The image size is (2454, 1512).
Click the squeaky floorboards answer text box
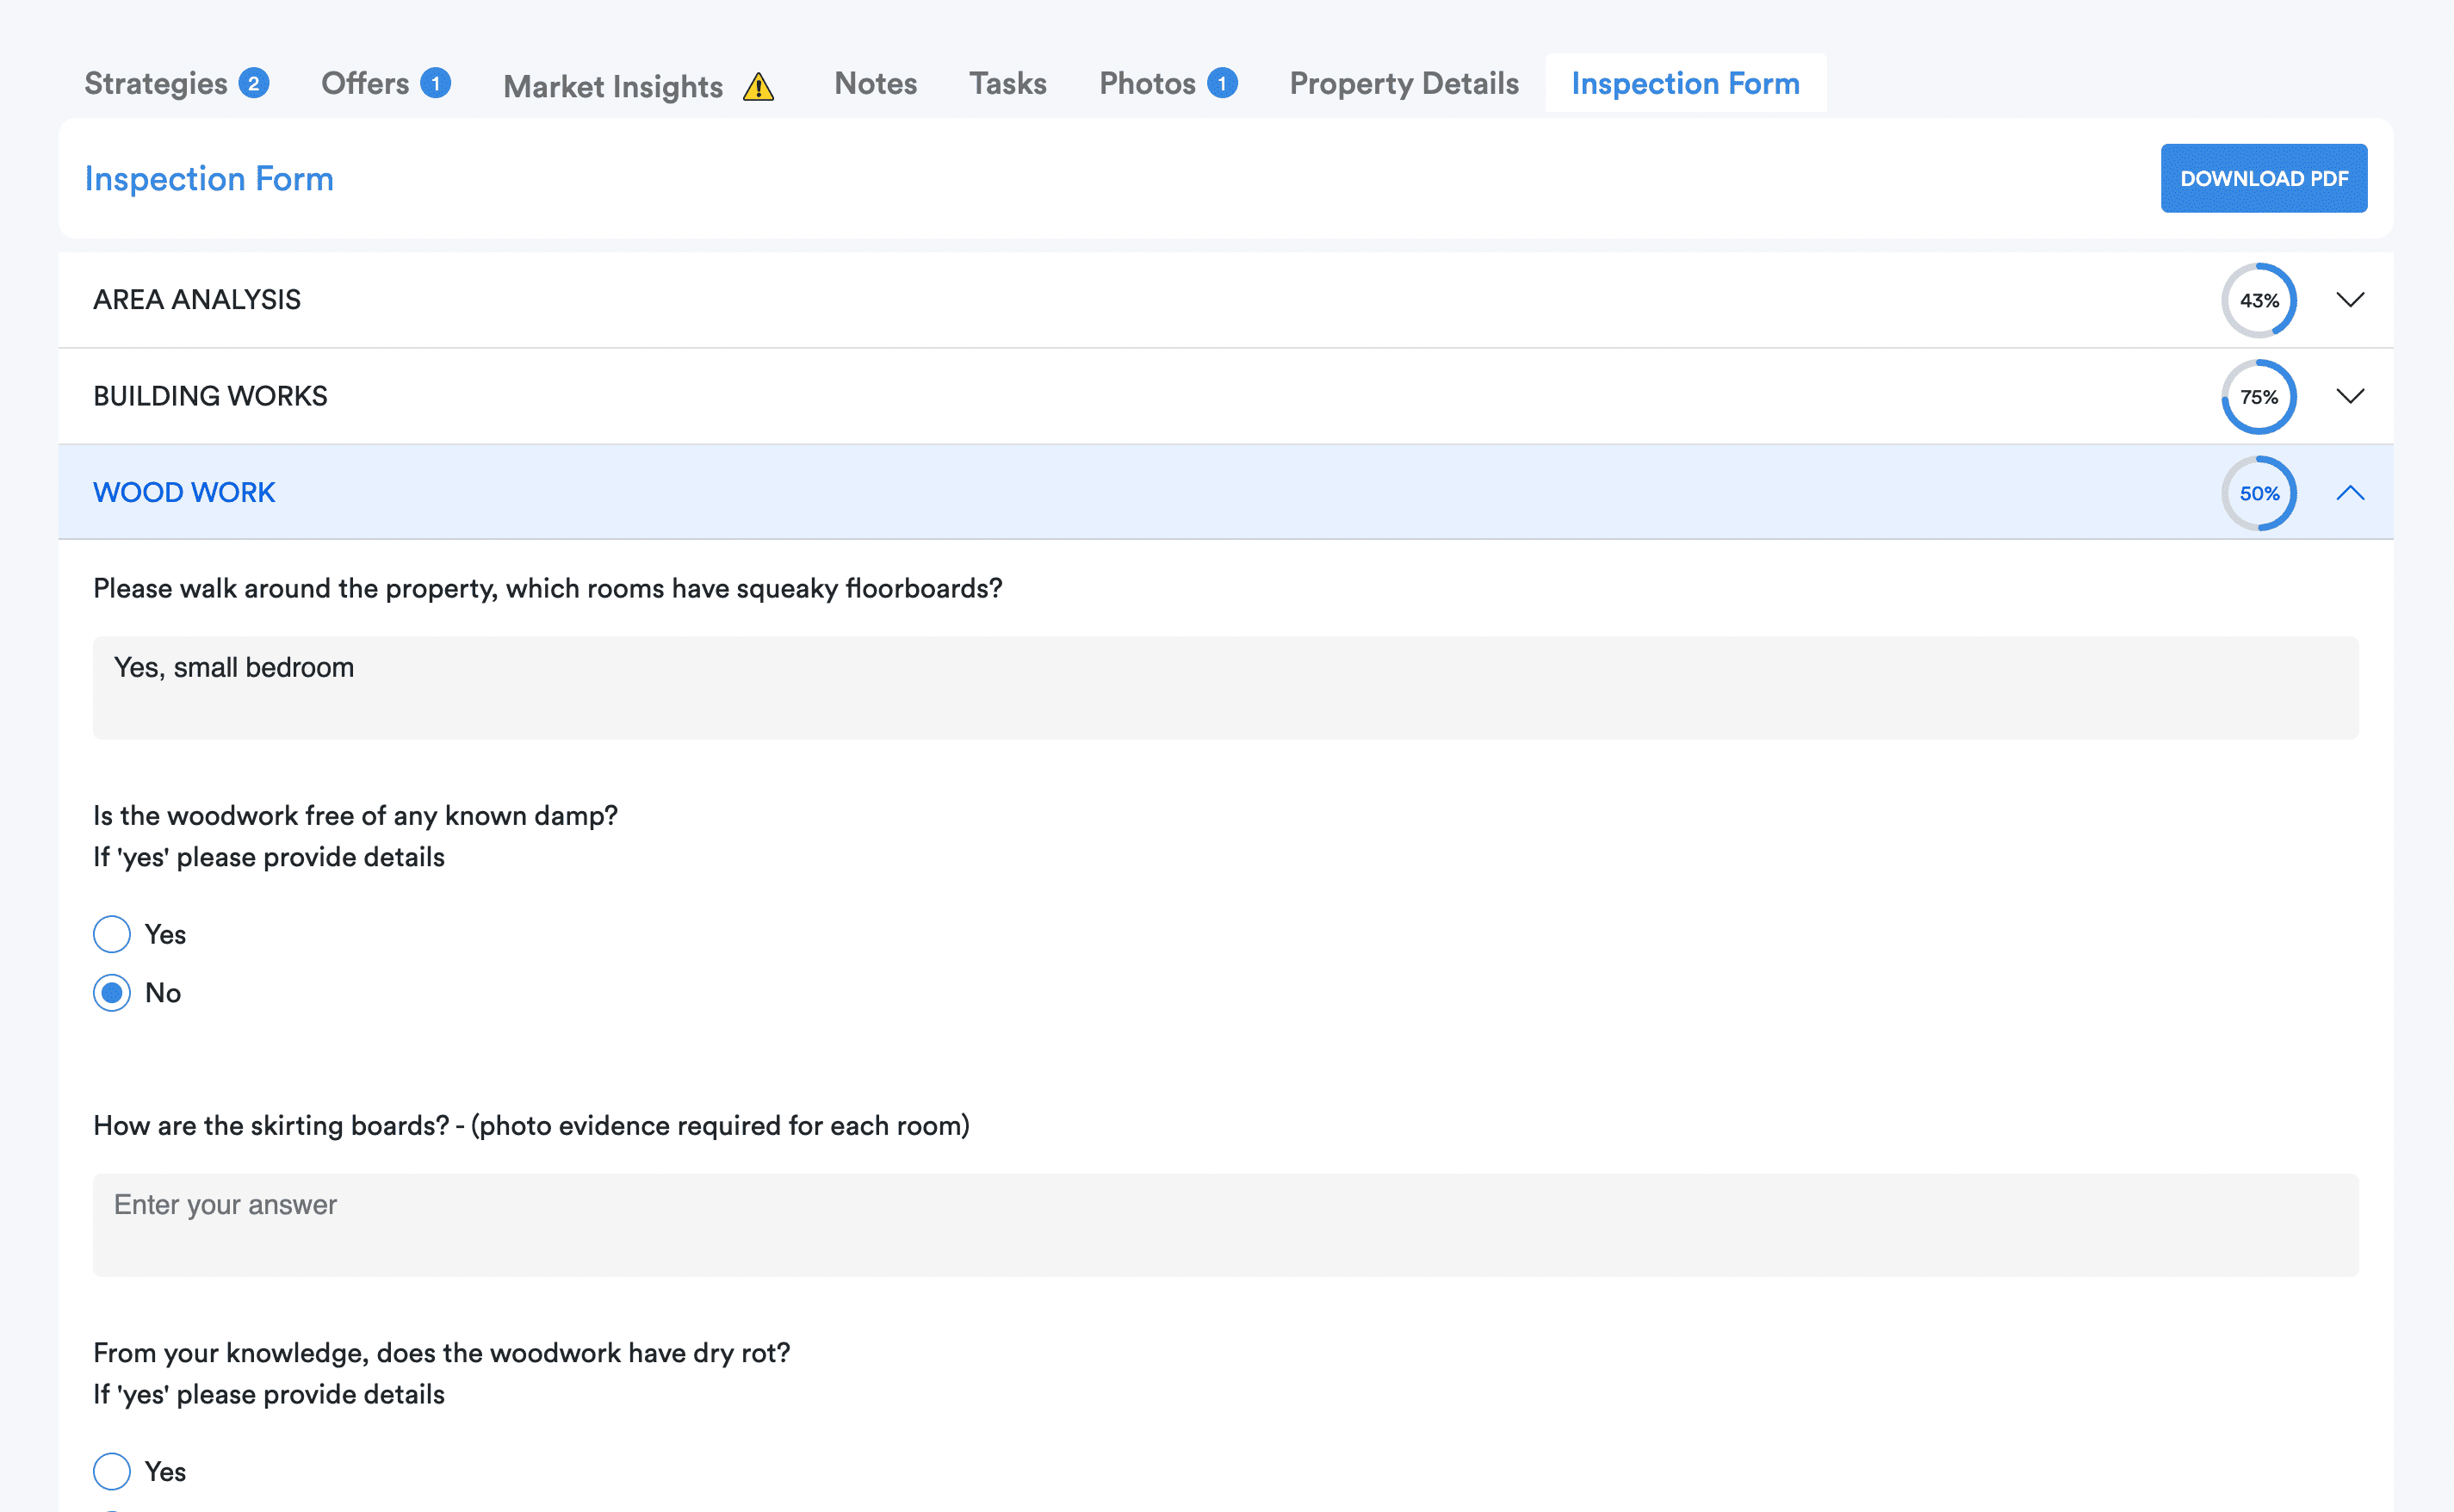[1225, 687]
